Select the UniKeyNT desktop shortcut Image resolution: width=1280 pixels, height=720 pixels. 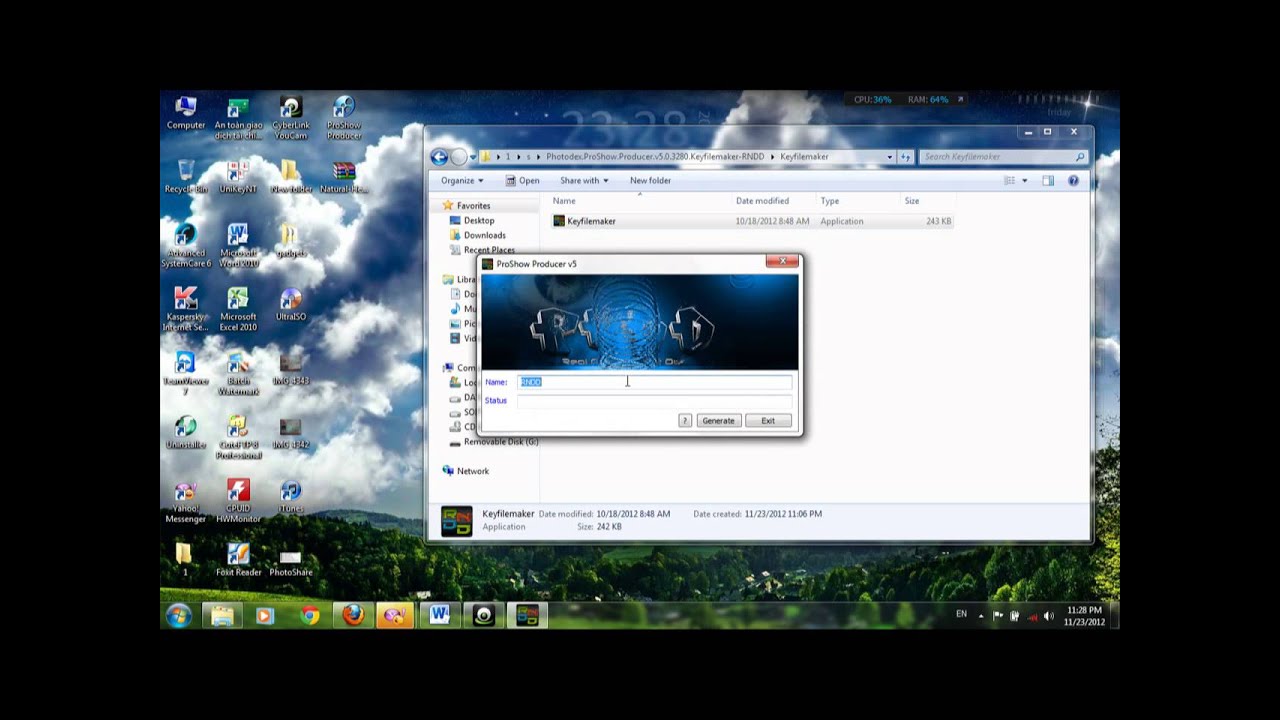click(x=238, y=177)
